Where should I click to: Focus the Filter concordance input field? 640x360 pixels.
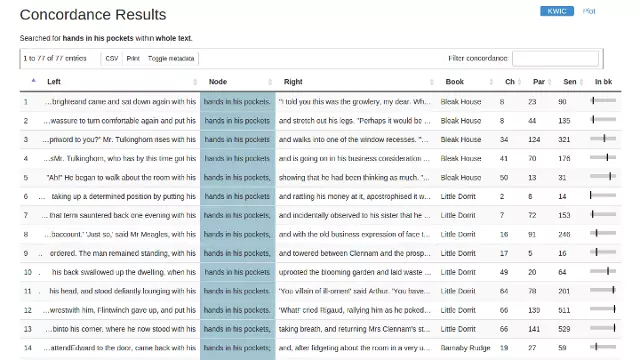[x=556, y=58]
